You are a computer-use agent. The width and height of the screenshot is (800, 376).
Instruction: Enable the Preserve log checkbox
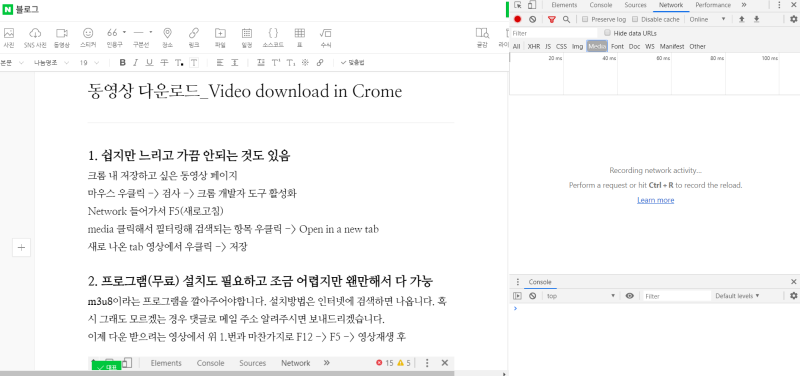[585, 19]
